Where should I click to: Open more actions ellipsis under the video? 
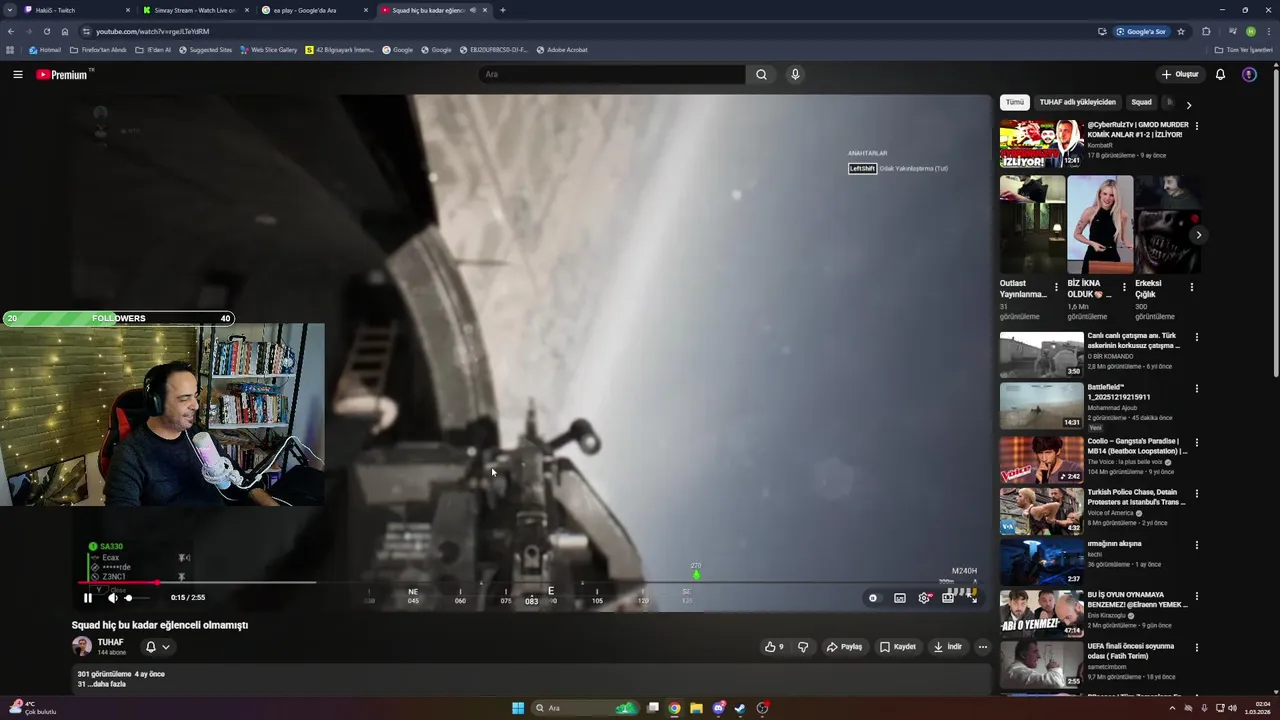click(x=982, y=647)
